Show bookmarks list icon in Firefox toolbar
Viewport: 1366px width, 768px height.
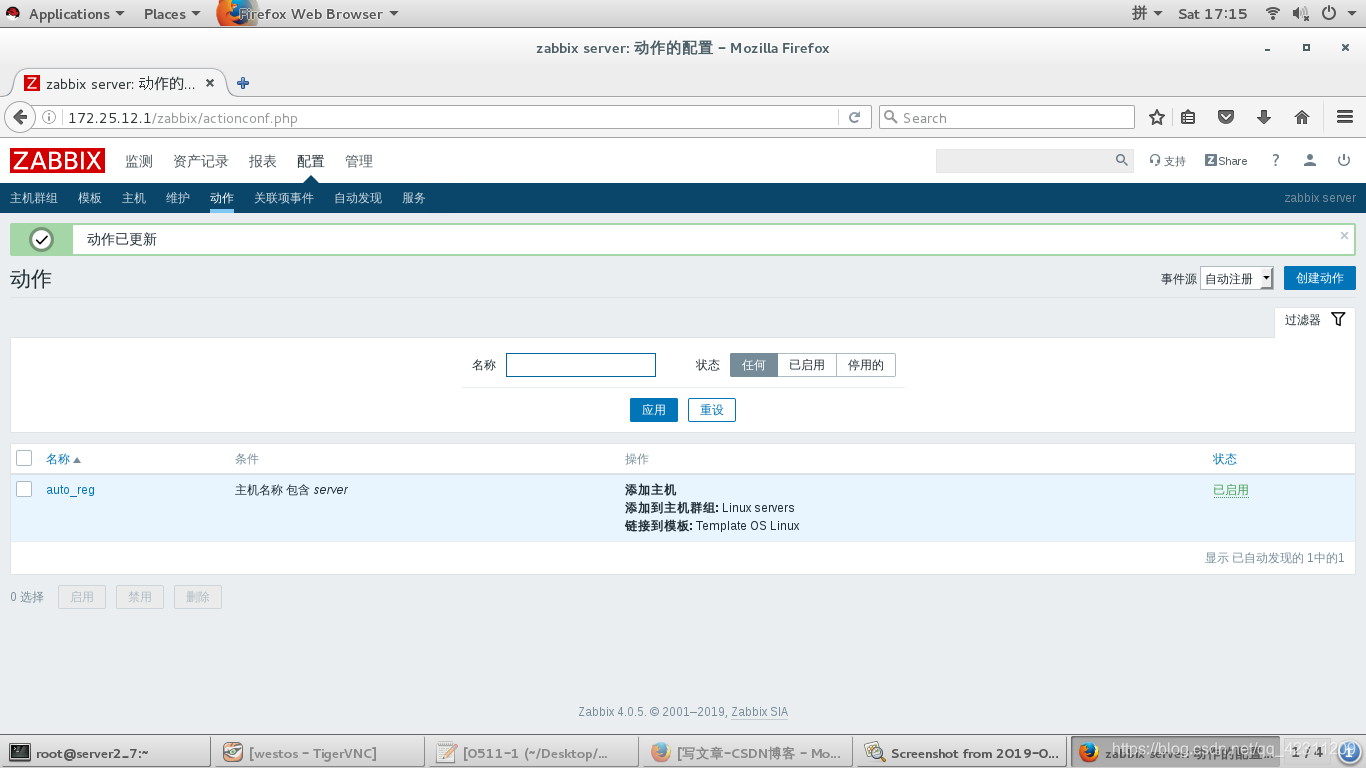(1188, 117)
